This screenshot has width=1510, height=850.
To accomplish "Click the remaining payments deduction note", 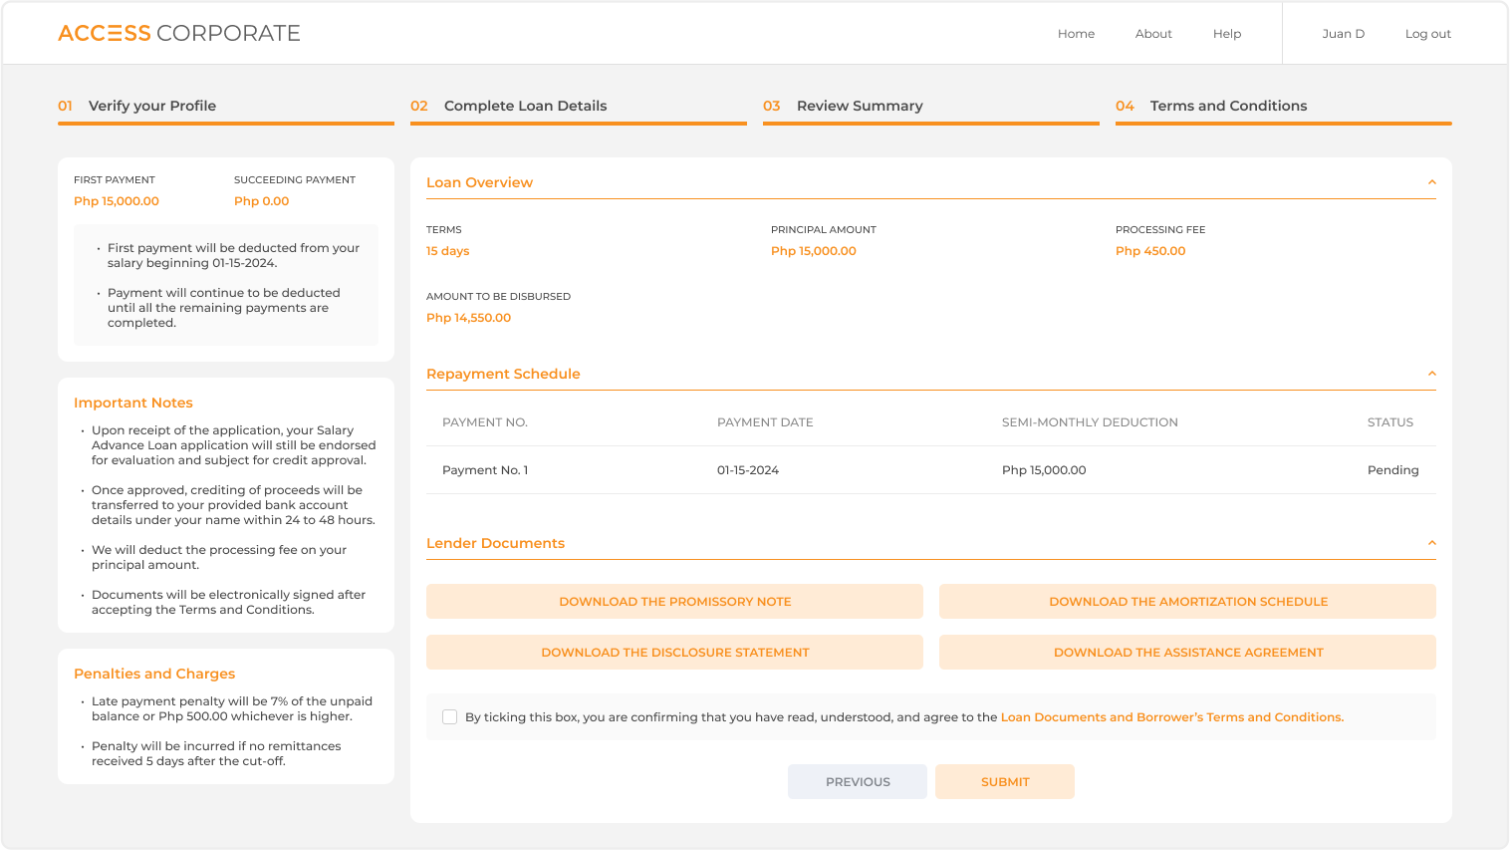I will pyautogui.click(x=224, y=308).
